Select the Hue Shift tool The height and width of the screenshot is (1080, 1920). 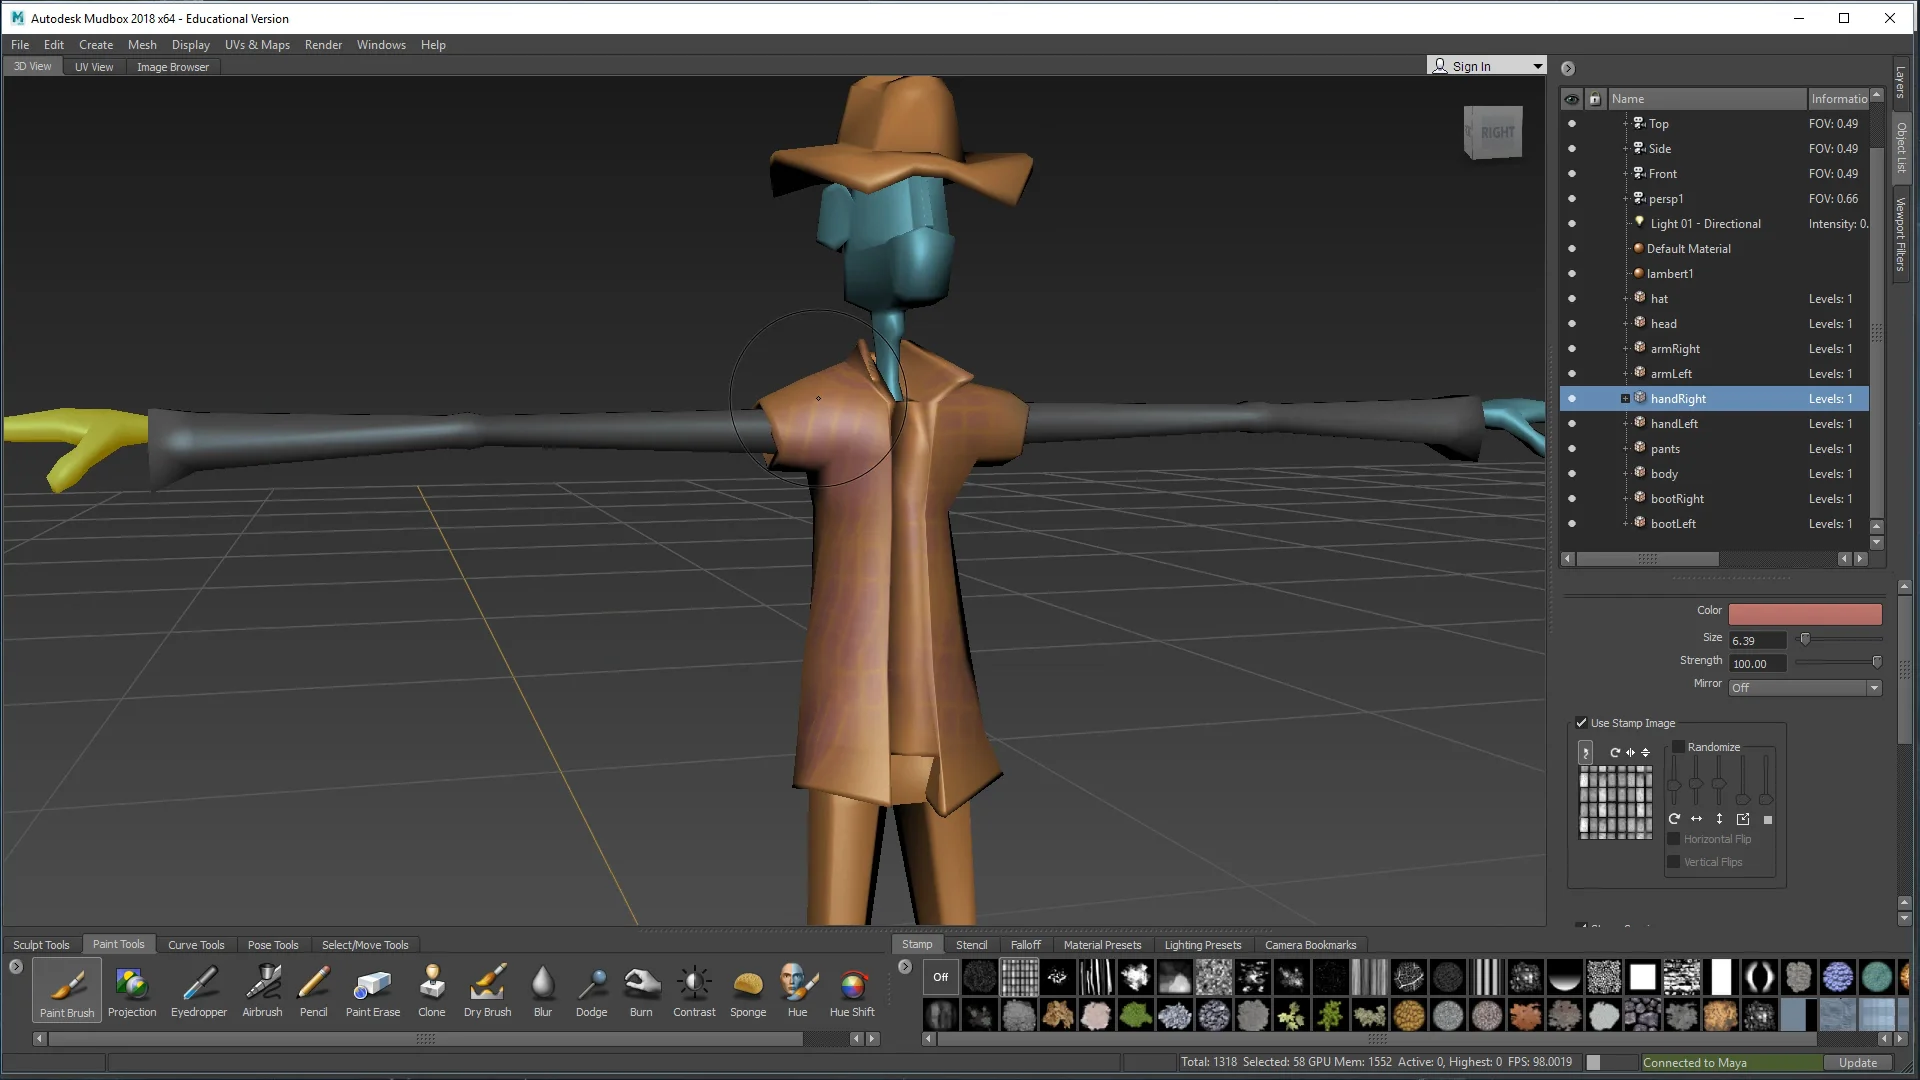pyautogui.click(x=851, y=990)
